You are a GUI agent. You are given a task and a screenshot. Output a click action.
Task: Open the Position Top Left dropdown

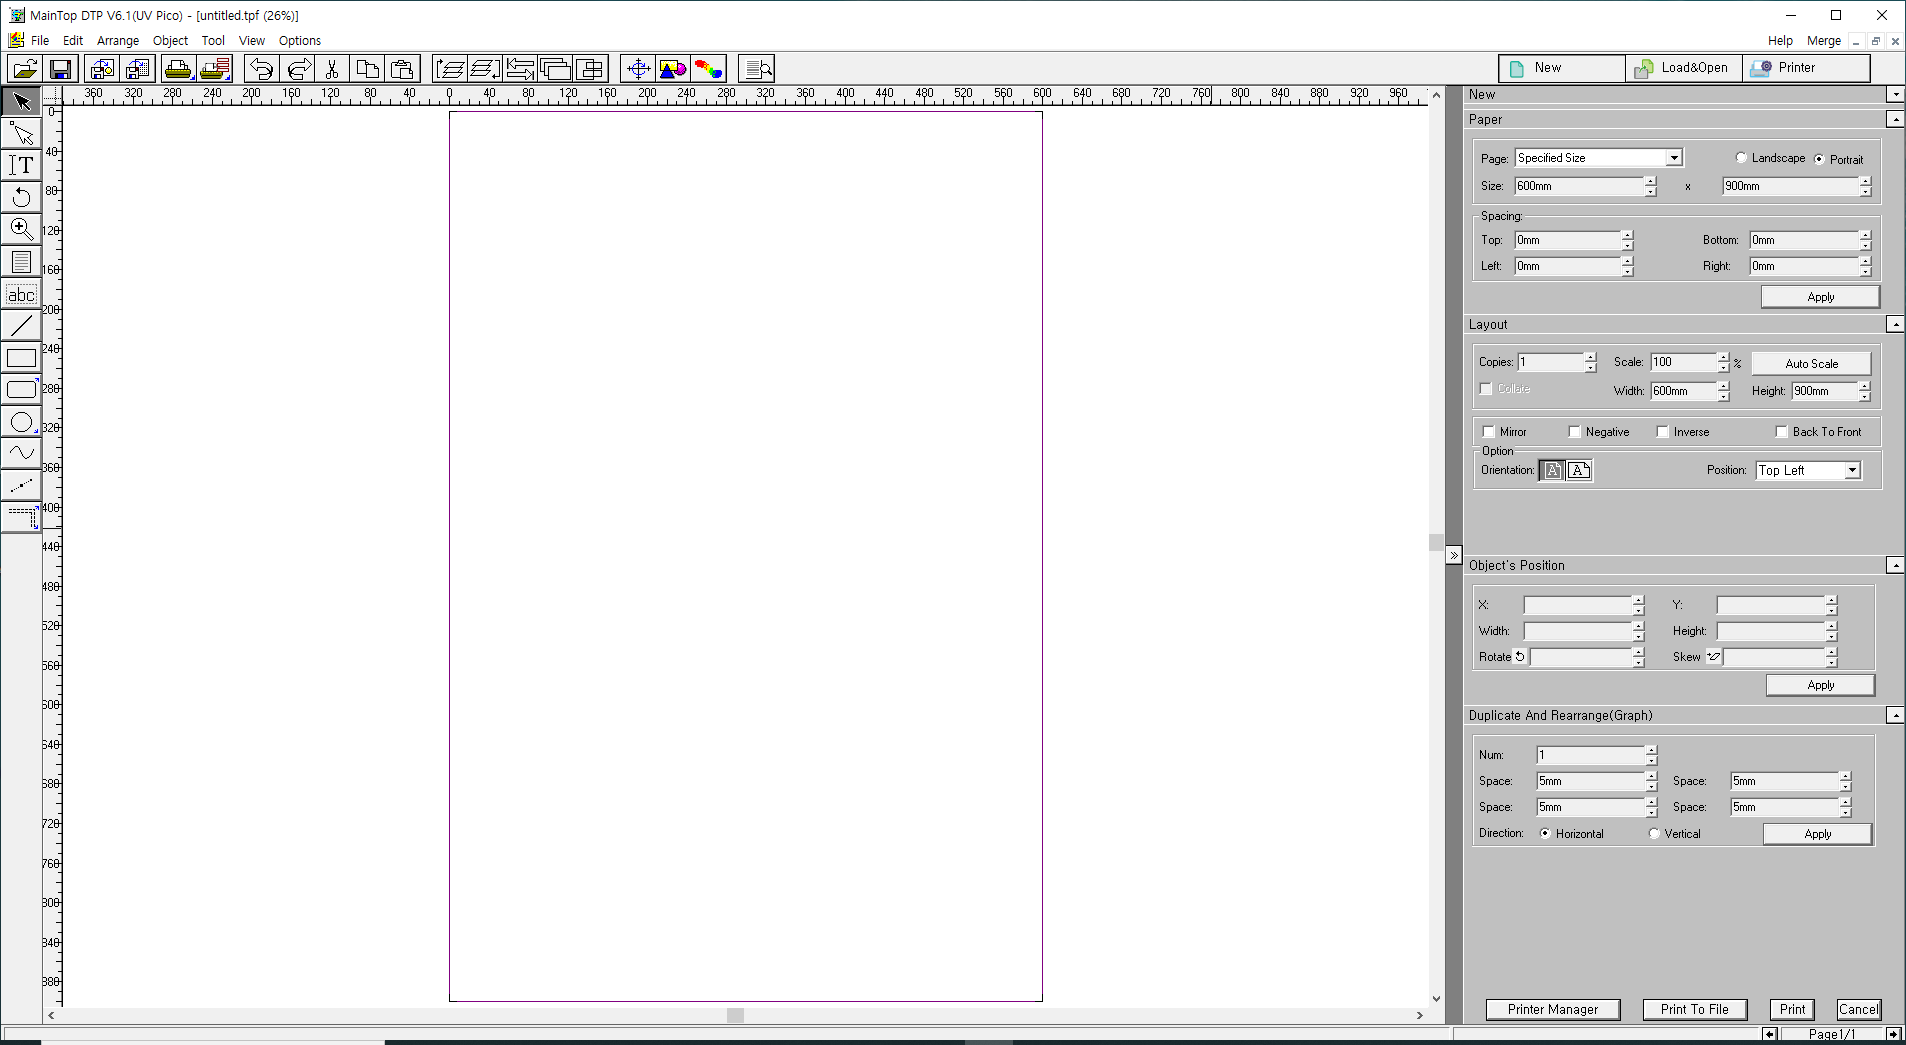[1852, 471]
